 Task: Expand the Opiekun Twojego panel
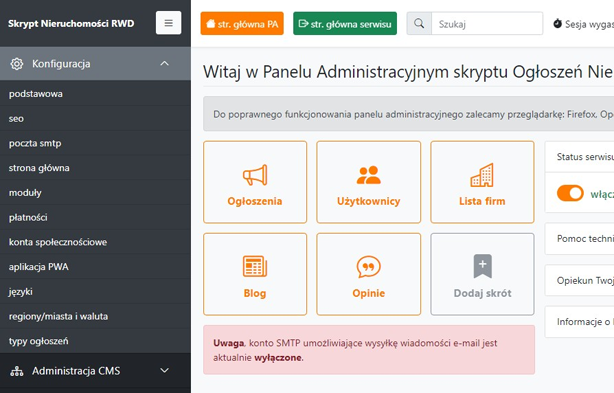pyautogui.click(x=580, y=280)
